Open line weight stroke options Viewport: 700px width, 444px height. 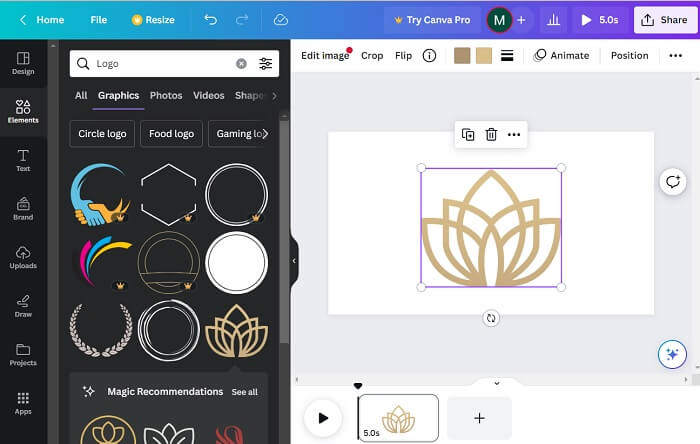click(x=507, y=55)
